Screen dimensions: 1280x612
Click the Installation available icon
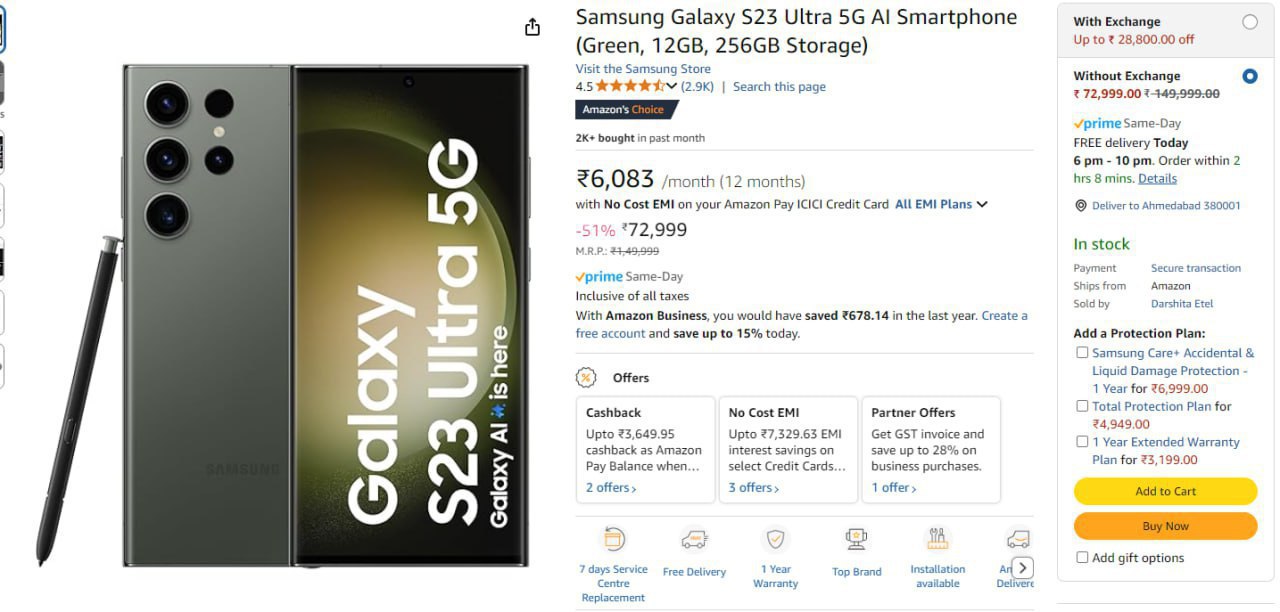937,538
